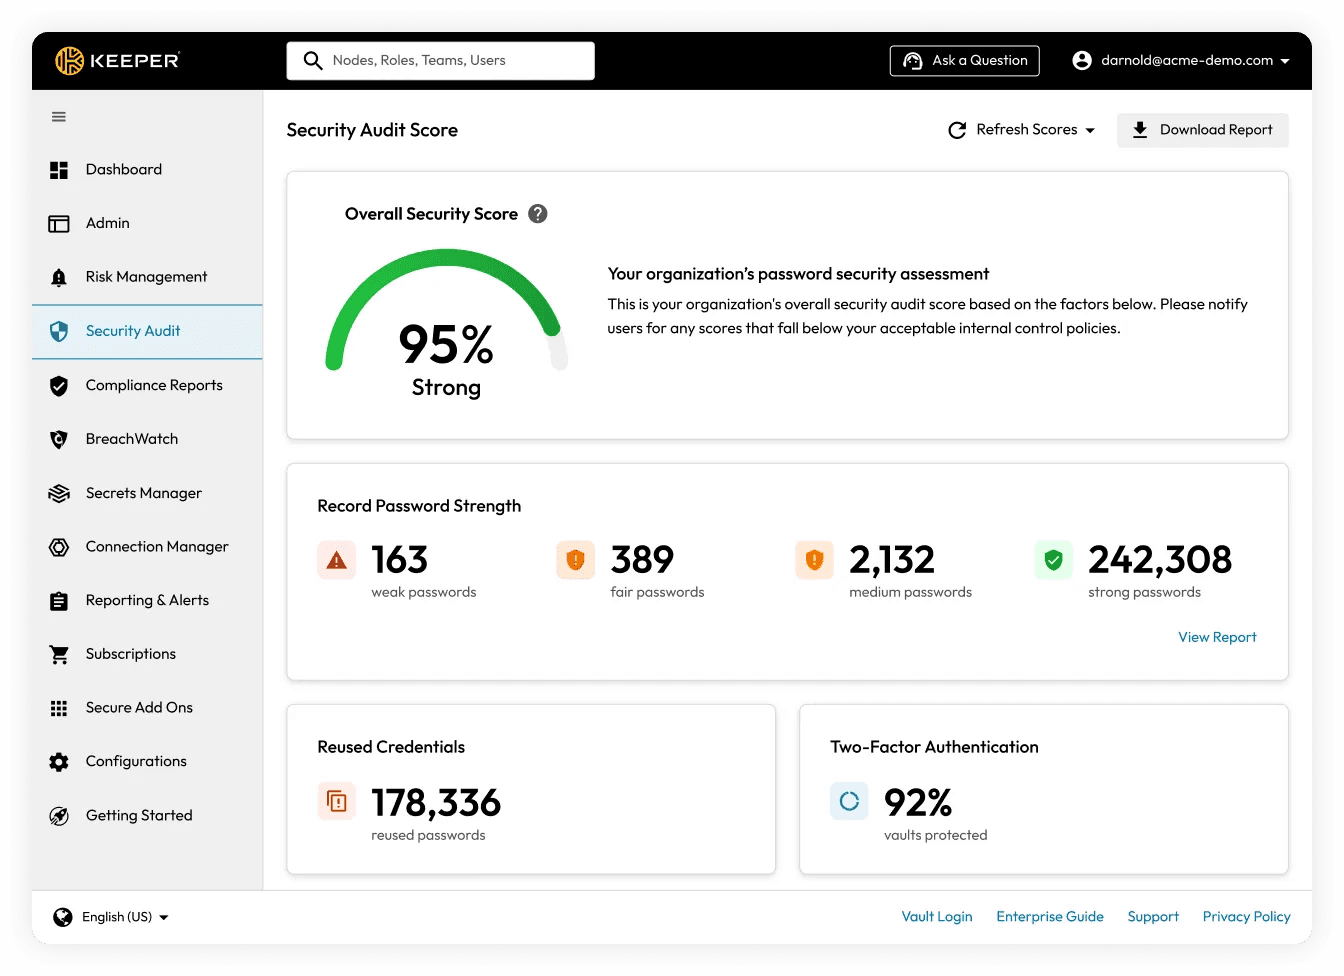This screenshot has width=1344, height=976.
Task: Click the medium passwords orange shield icon
Action: [x=815, y=560]
